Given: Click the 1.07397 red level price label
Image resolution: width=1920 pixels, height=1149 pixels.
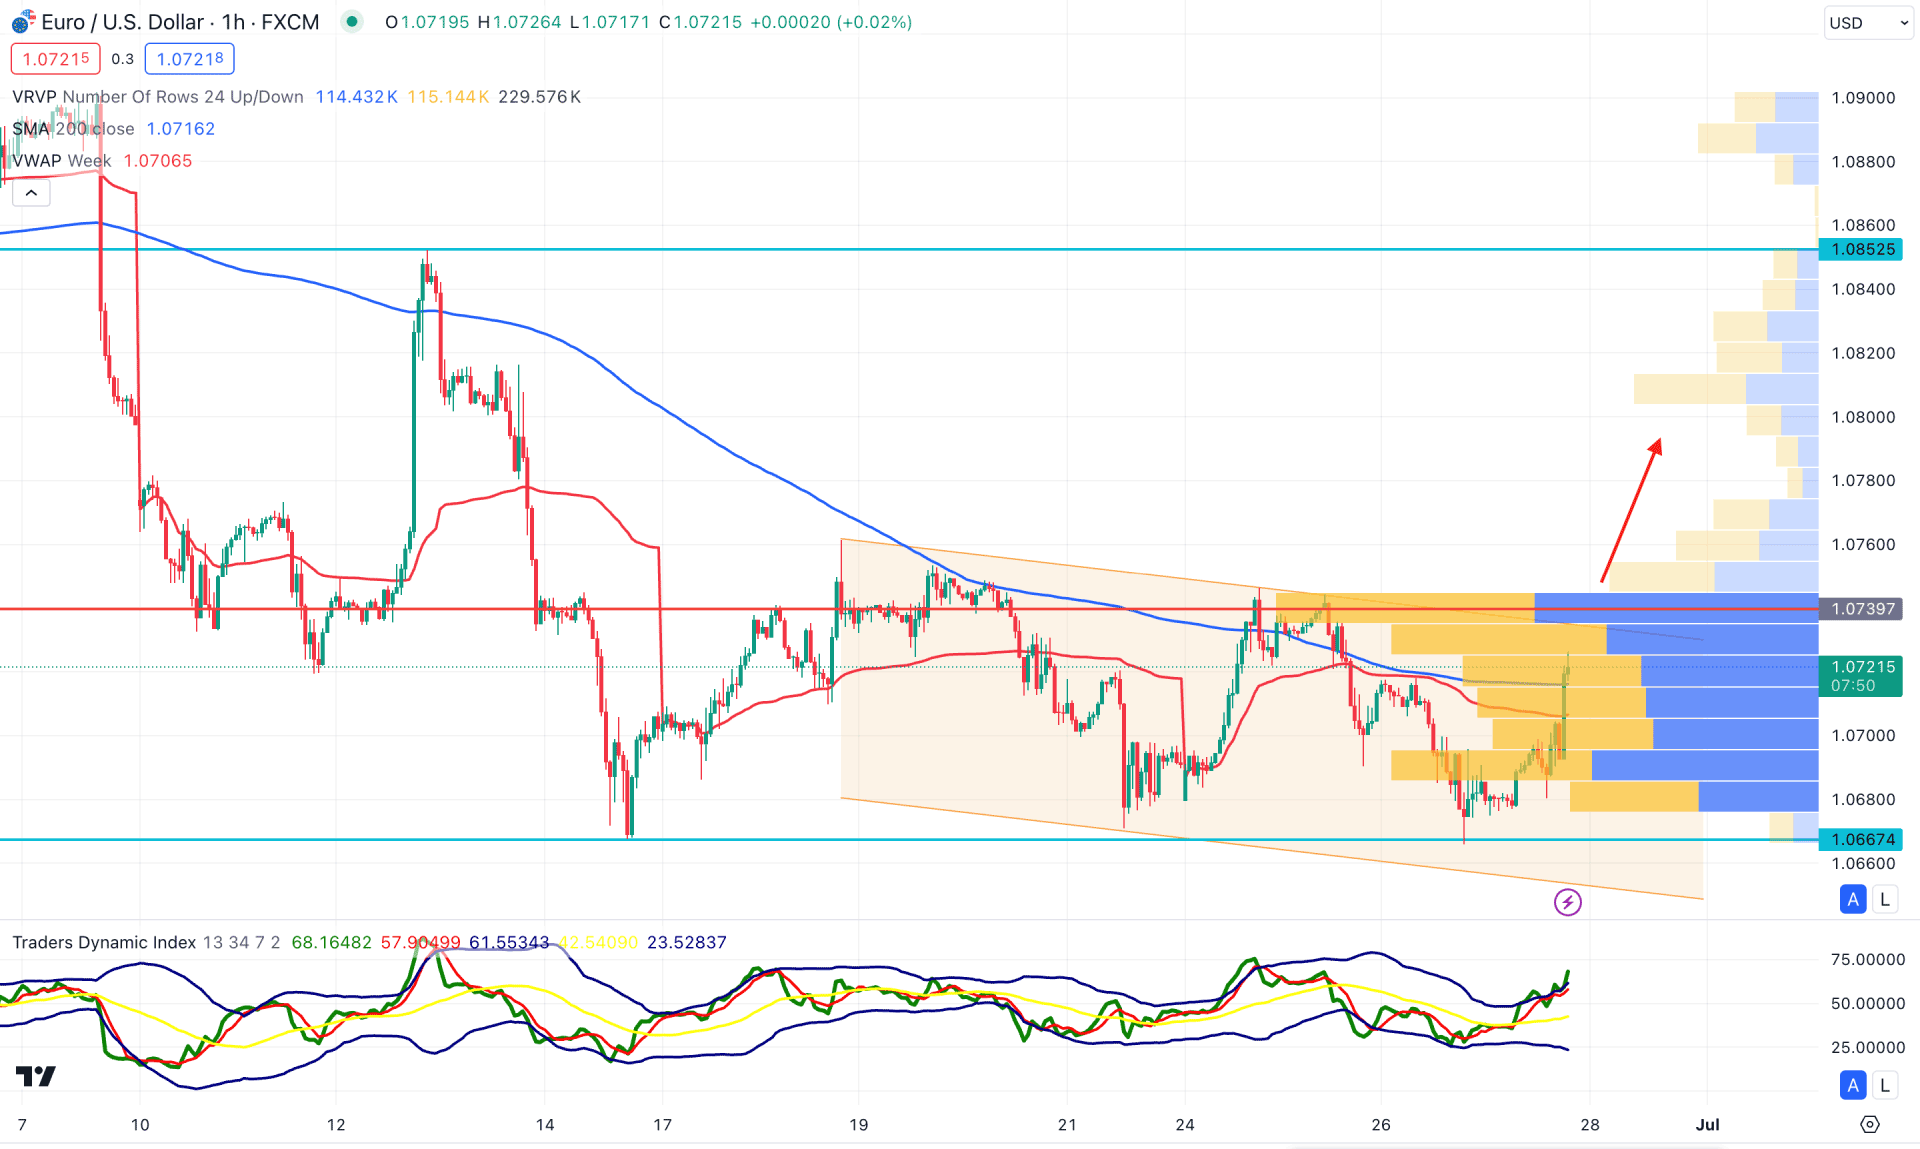Looking at the screenshot, I should [x=1862, y=609].
